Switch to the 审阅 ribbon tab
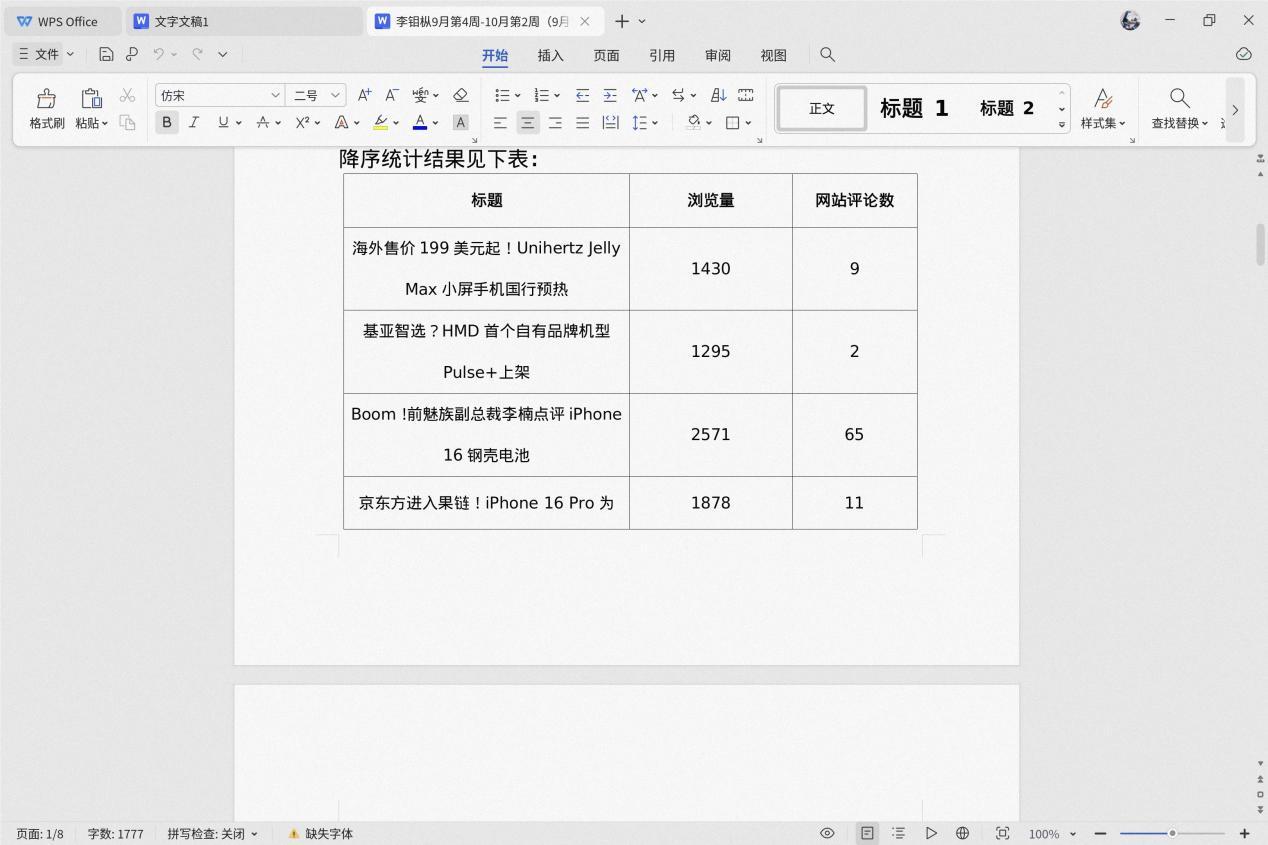The image size is (1268, 845). (718, 55)
